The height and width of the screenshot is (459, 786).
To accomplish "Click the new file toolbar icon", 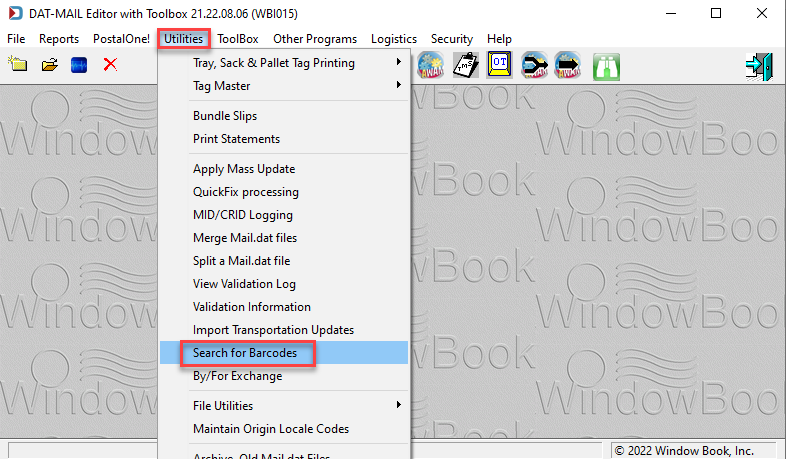I will point(18,65).
